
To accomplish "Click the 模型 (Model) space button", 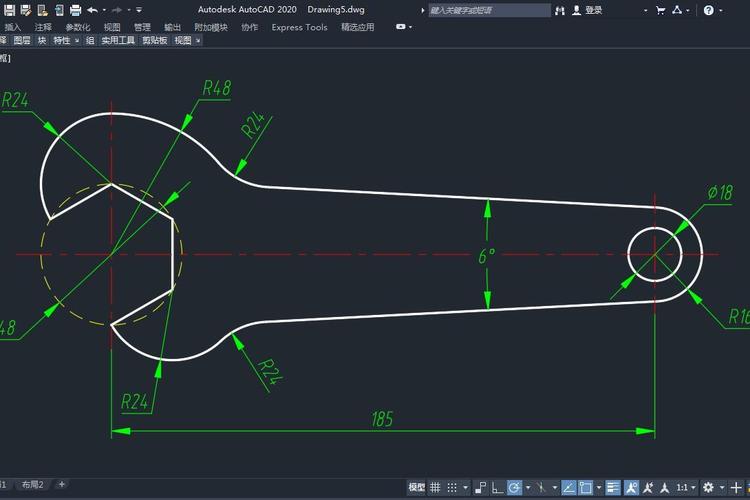I will tap(417, 488).
